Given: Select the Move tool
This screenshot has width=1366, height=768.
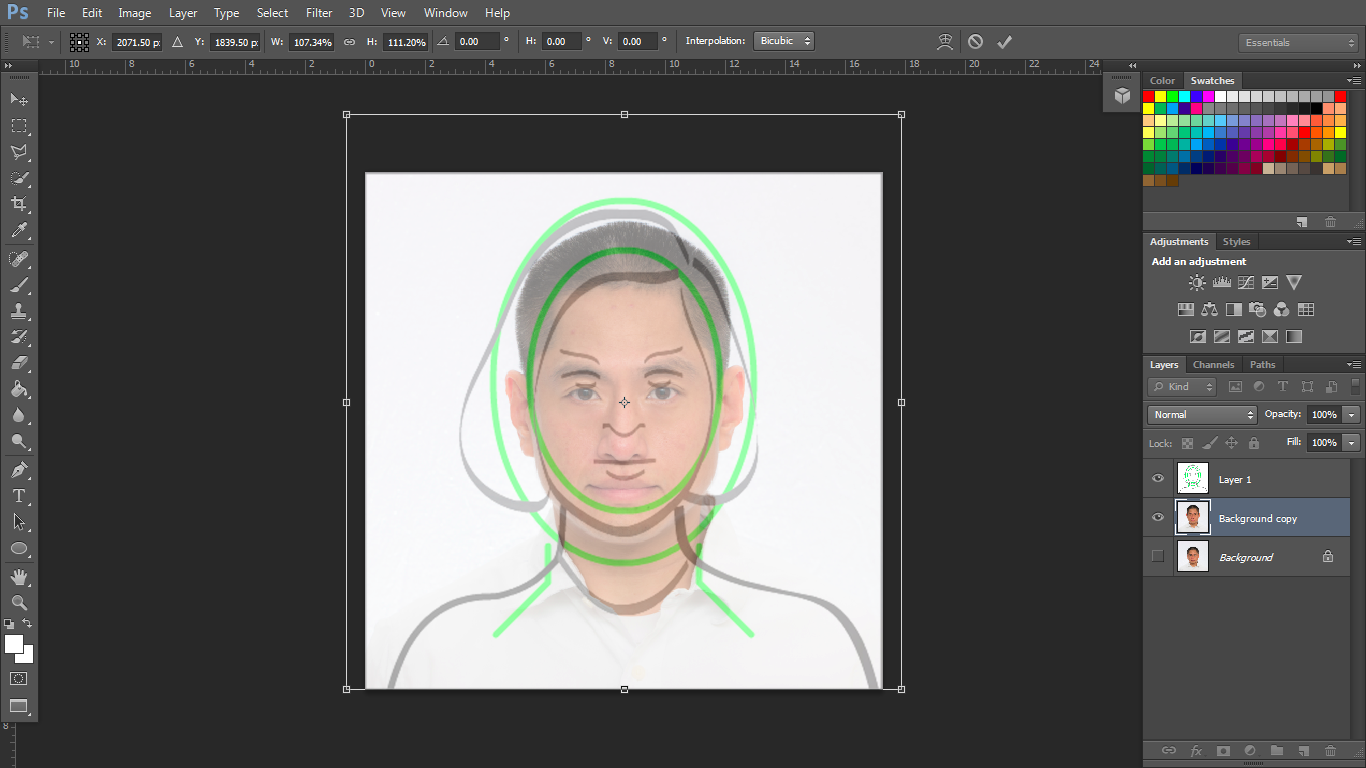Looking at the screenshot, I should (18, 99).
